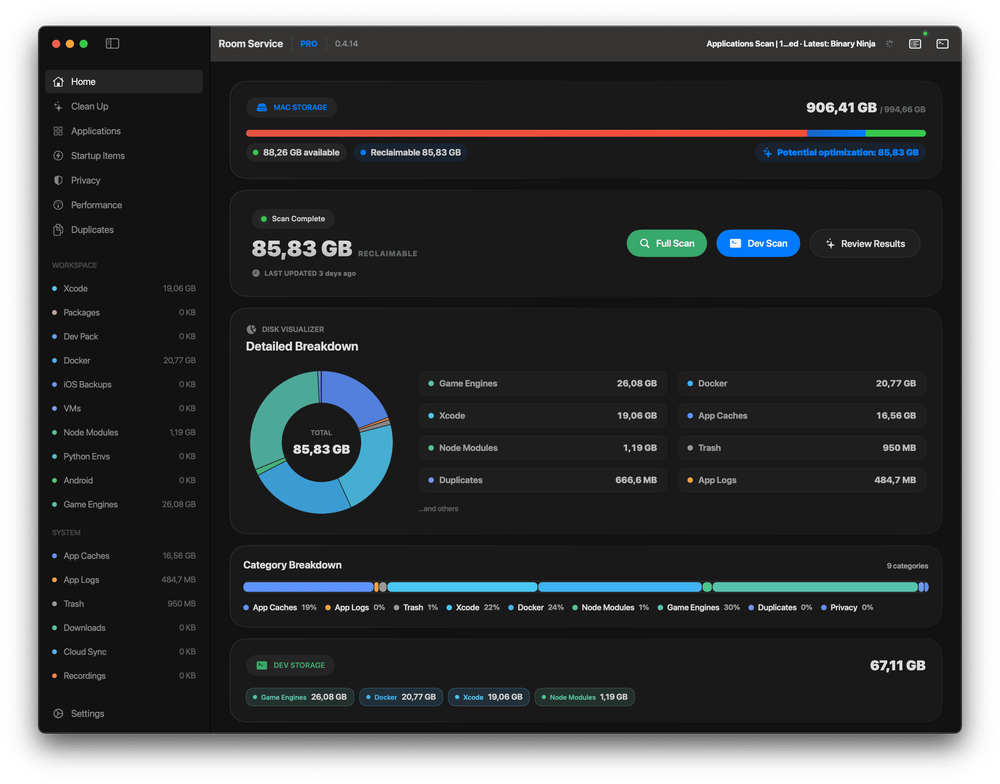Open the panel layout icon in the title bar

point(915,43)
